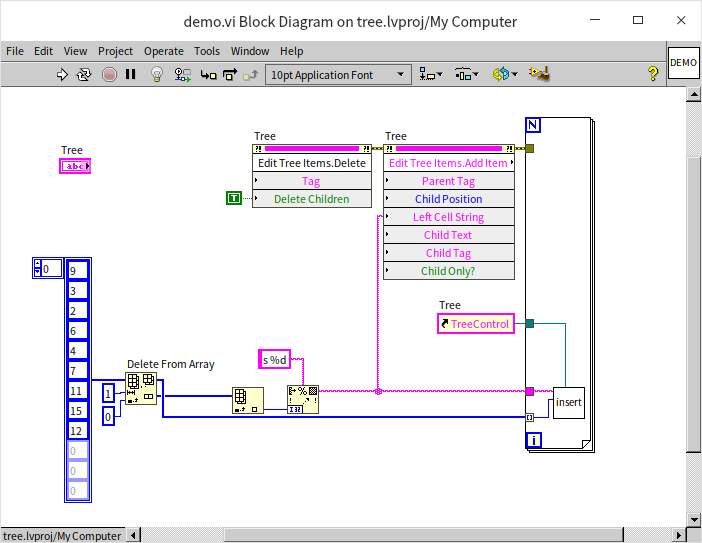Click the Pause button in toolbar
Image resolution: width=702 pixels, height=543 pixels.
(x=131, y=74)
